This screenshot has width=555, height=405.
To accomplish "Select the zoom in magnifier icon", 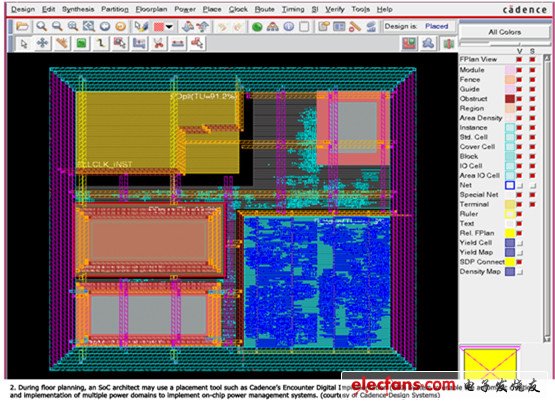I will pos(42,26).
